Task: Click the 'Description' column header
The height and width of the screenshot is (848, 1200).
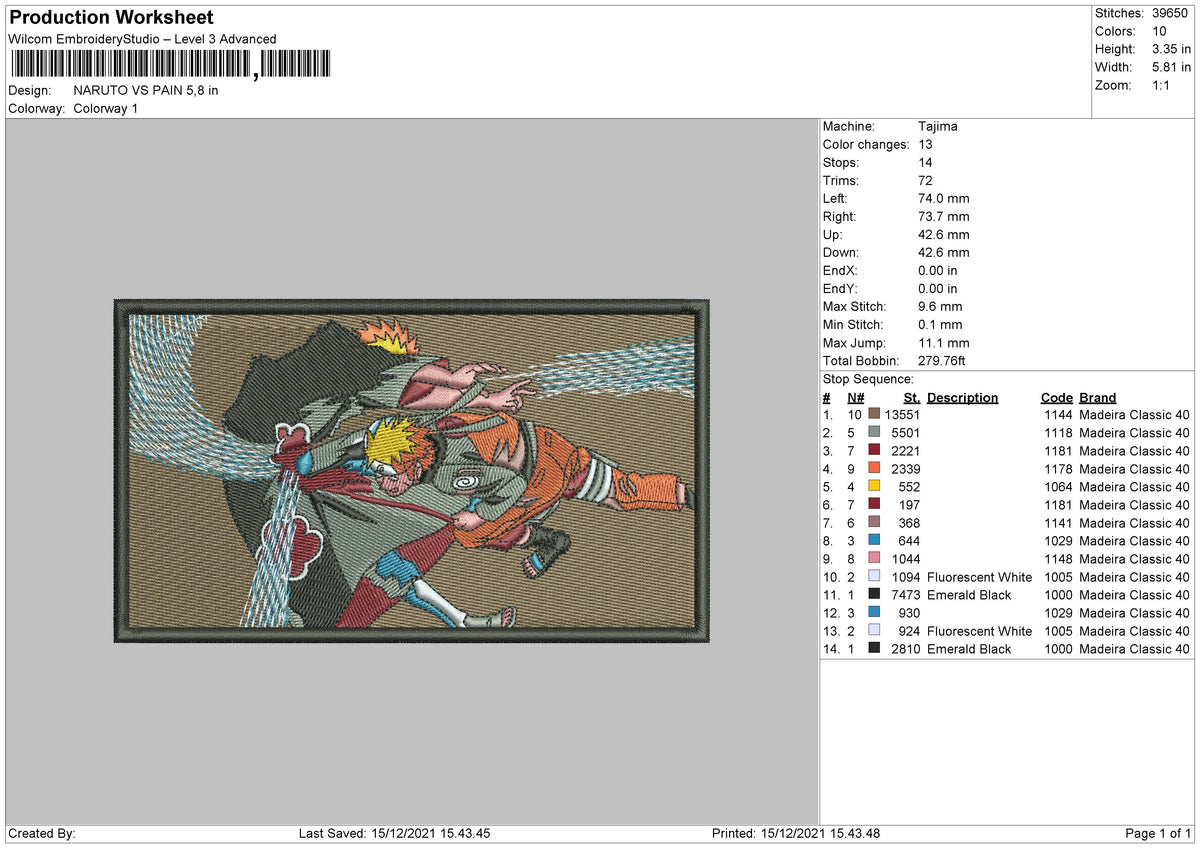Action: pos(962,397)
